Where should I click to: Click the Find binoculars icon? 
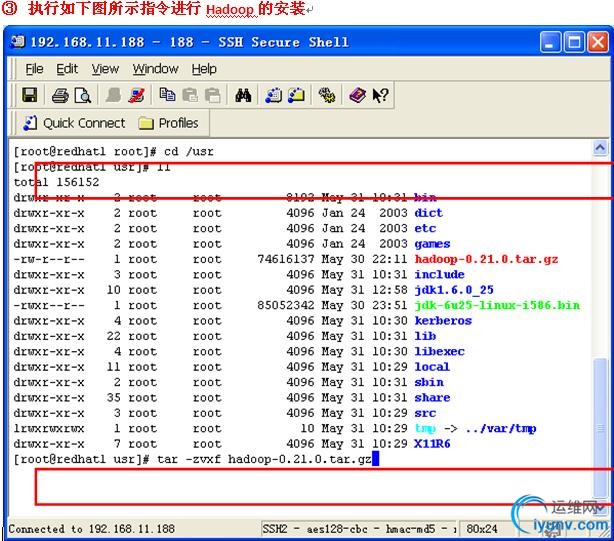(243, 95)
